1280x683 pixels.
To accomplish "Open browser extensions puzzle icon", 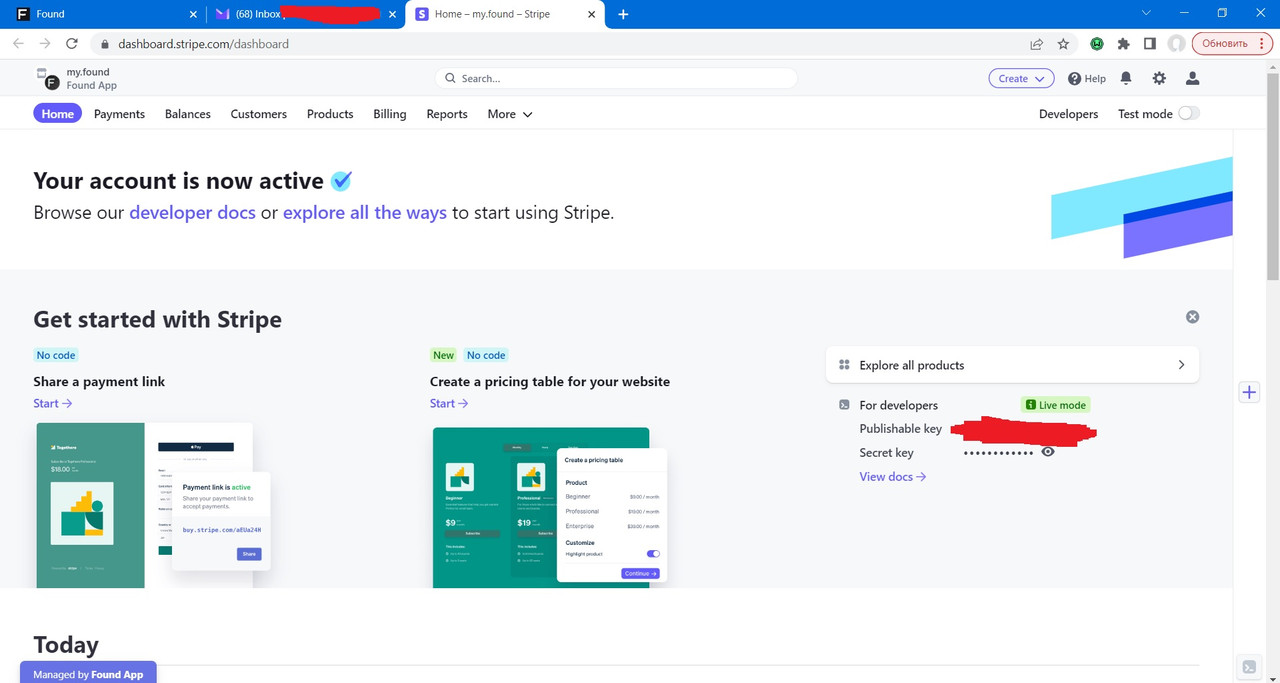I will pos(1123,44).
